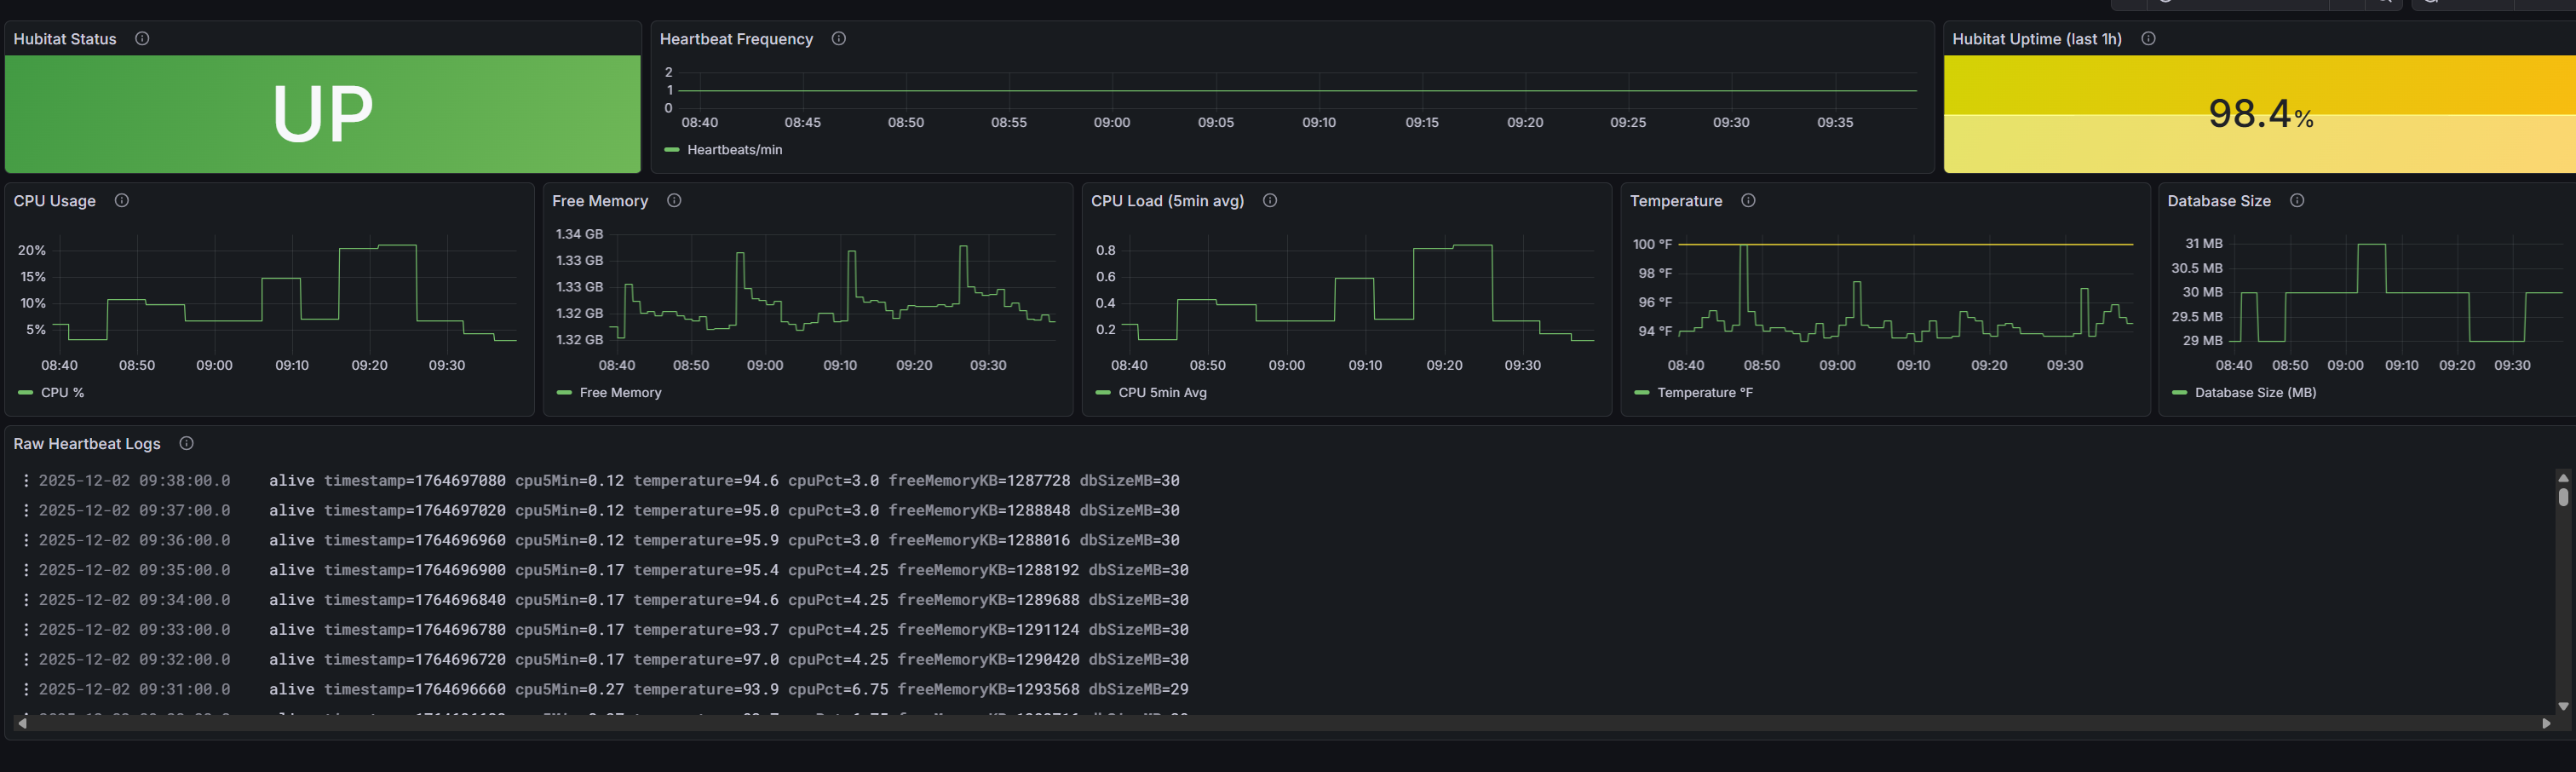Click the Hubitat Status info icon

coord(142,39)
